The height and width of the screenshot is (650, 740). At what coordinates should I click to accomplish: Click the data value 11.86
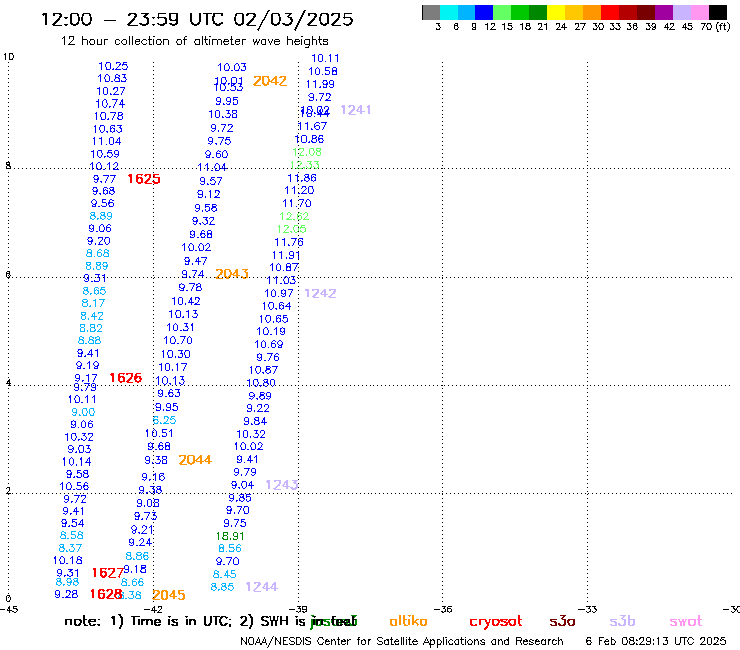click(x=302, y=178)
